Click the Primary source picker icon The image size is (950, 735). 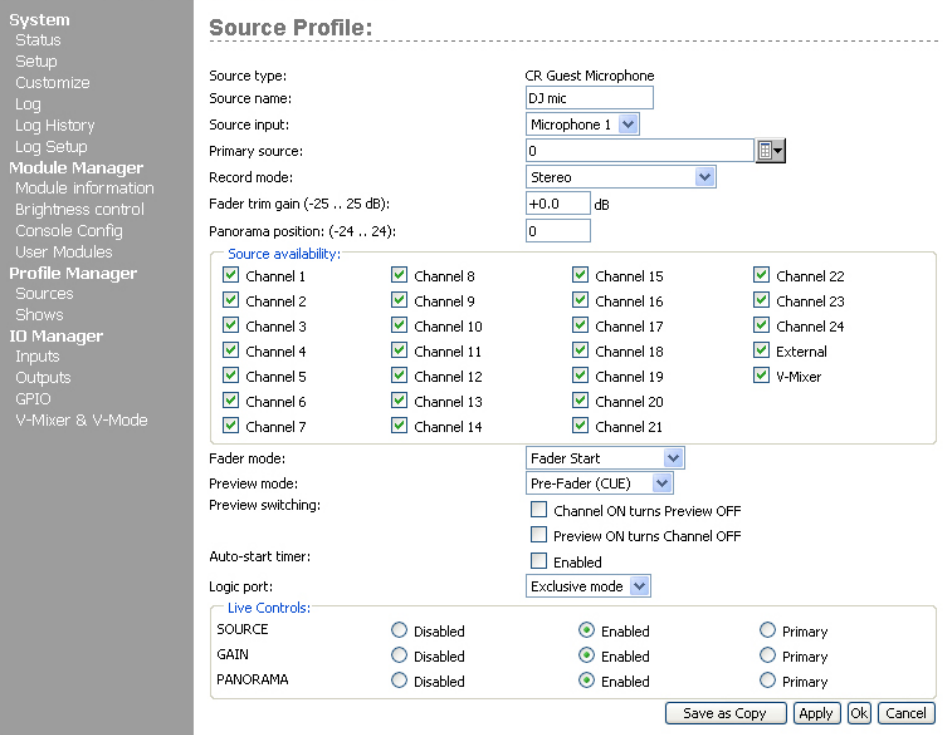click(772, 150)
